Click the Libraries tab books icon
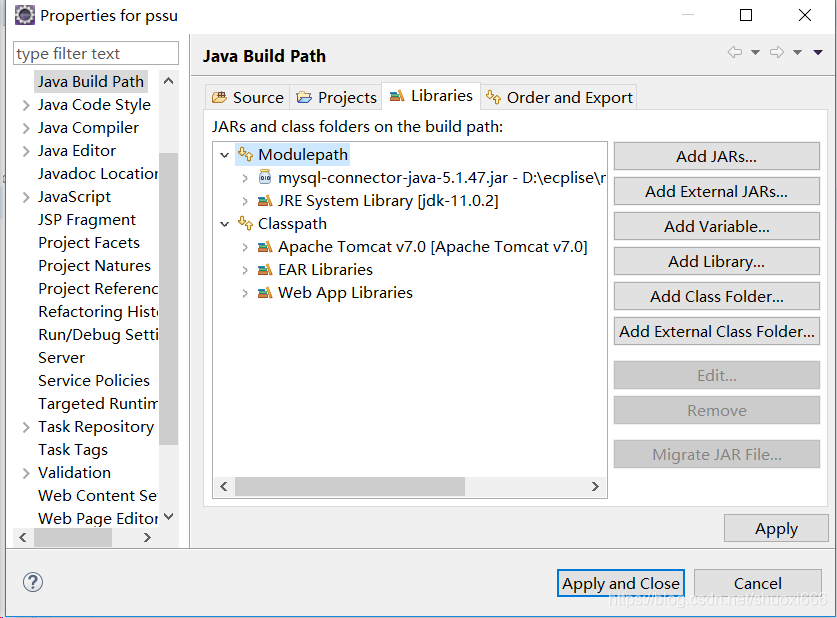This screenshot has height=618, width=837. (397, 96)
